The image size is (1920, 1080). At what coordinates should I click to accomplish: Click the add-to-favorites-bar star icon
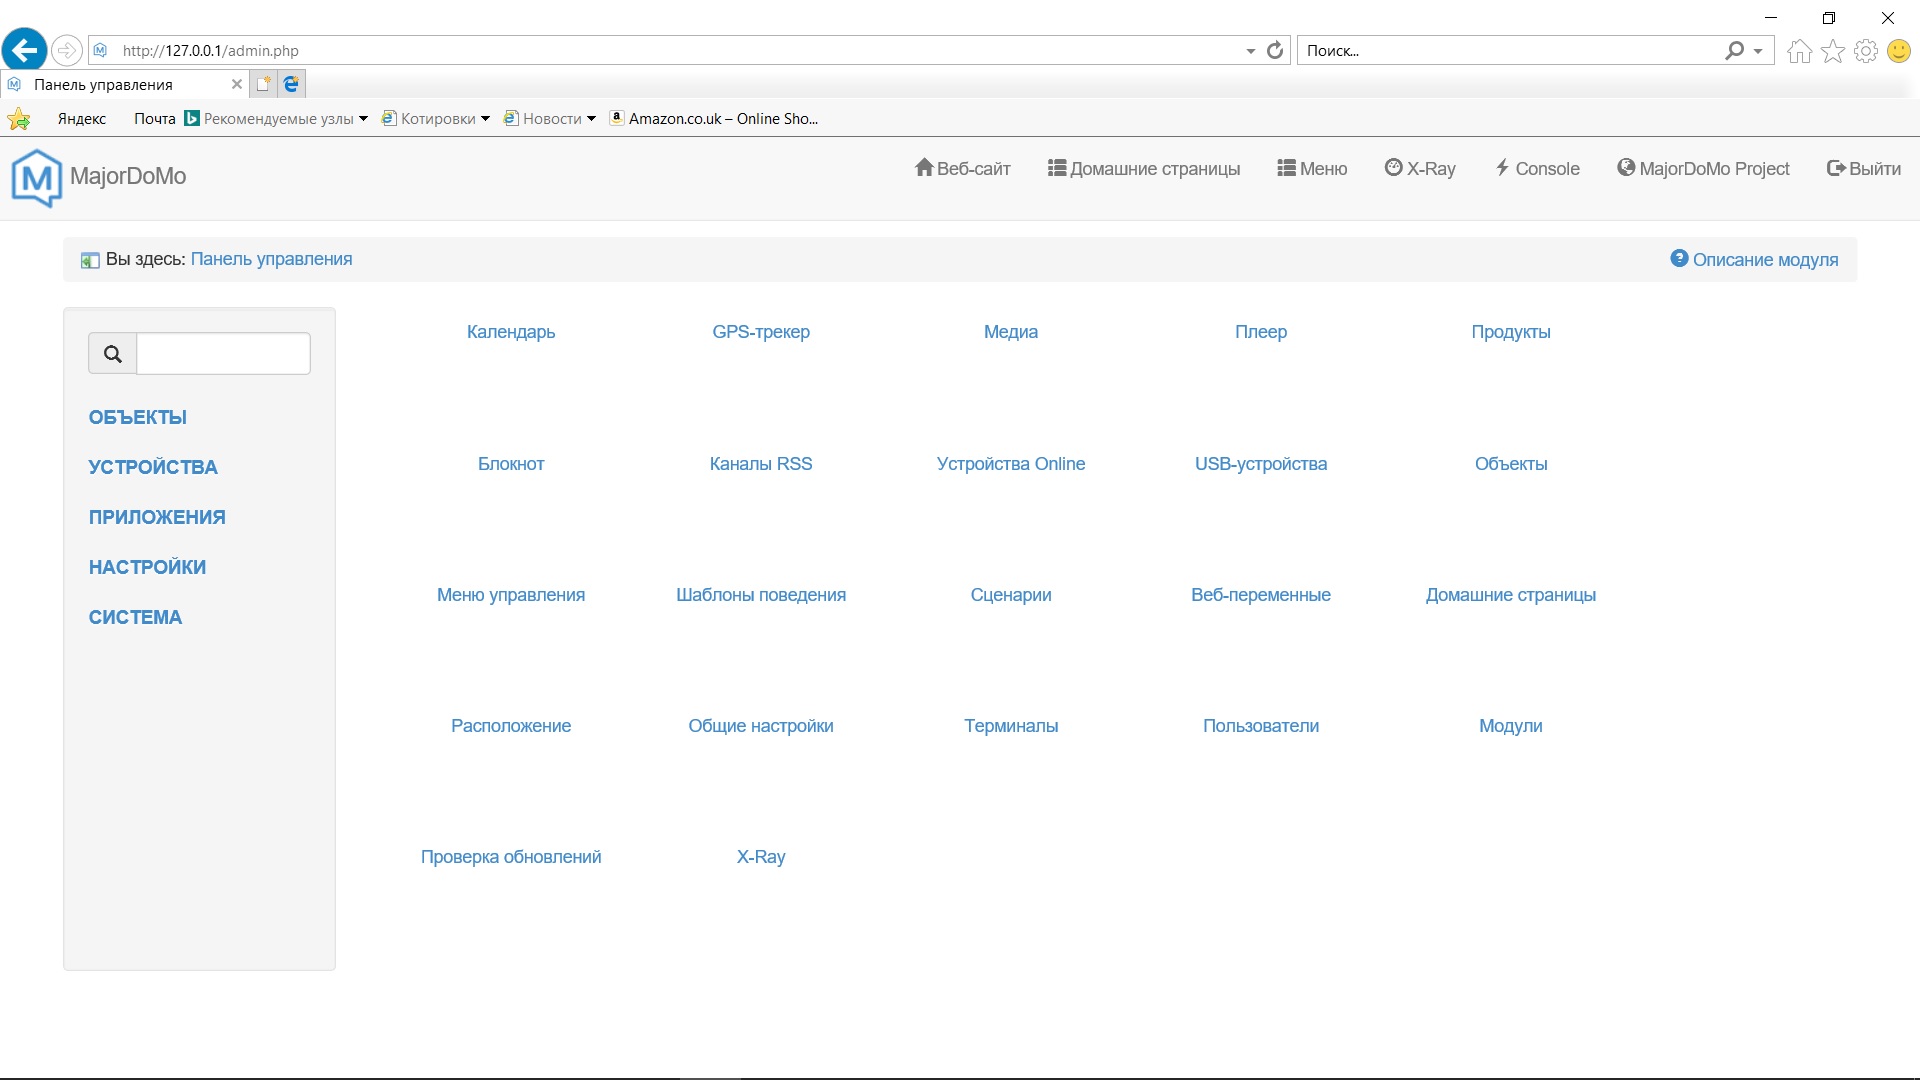18,120
